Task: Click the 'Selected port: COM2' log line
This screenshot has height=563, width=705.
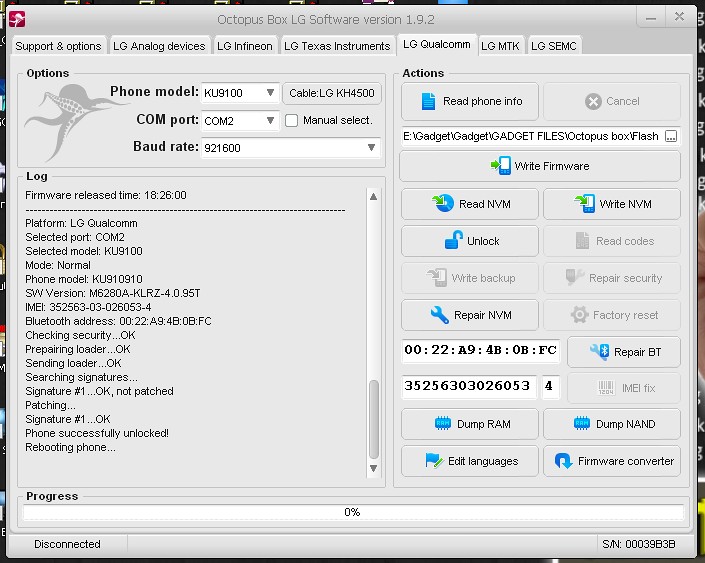Action: click(75, 237)
